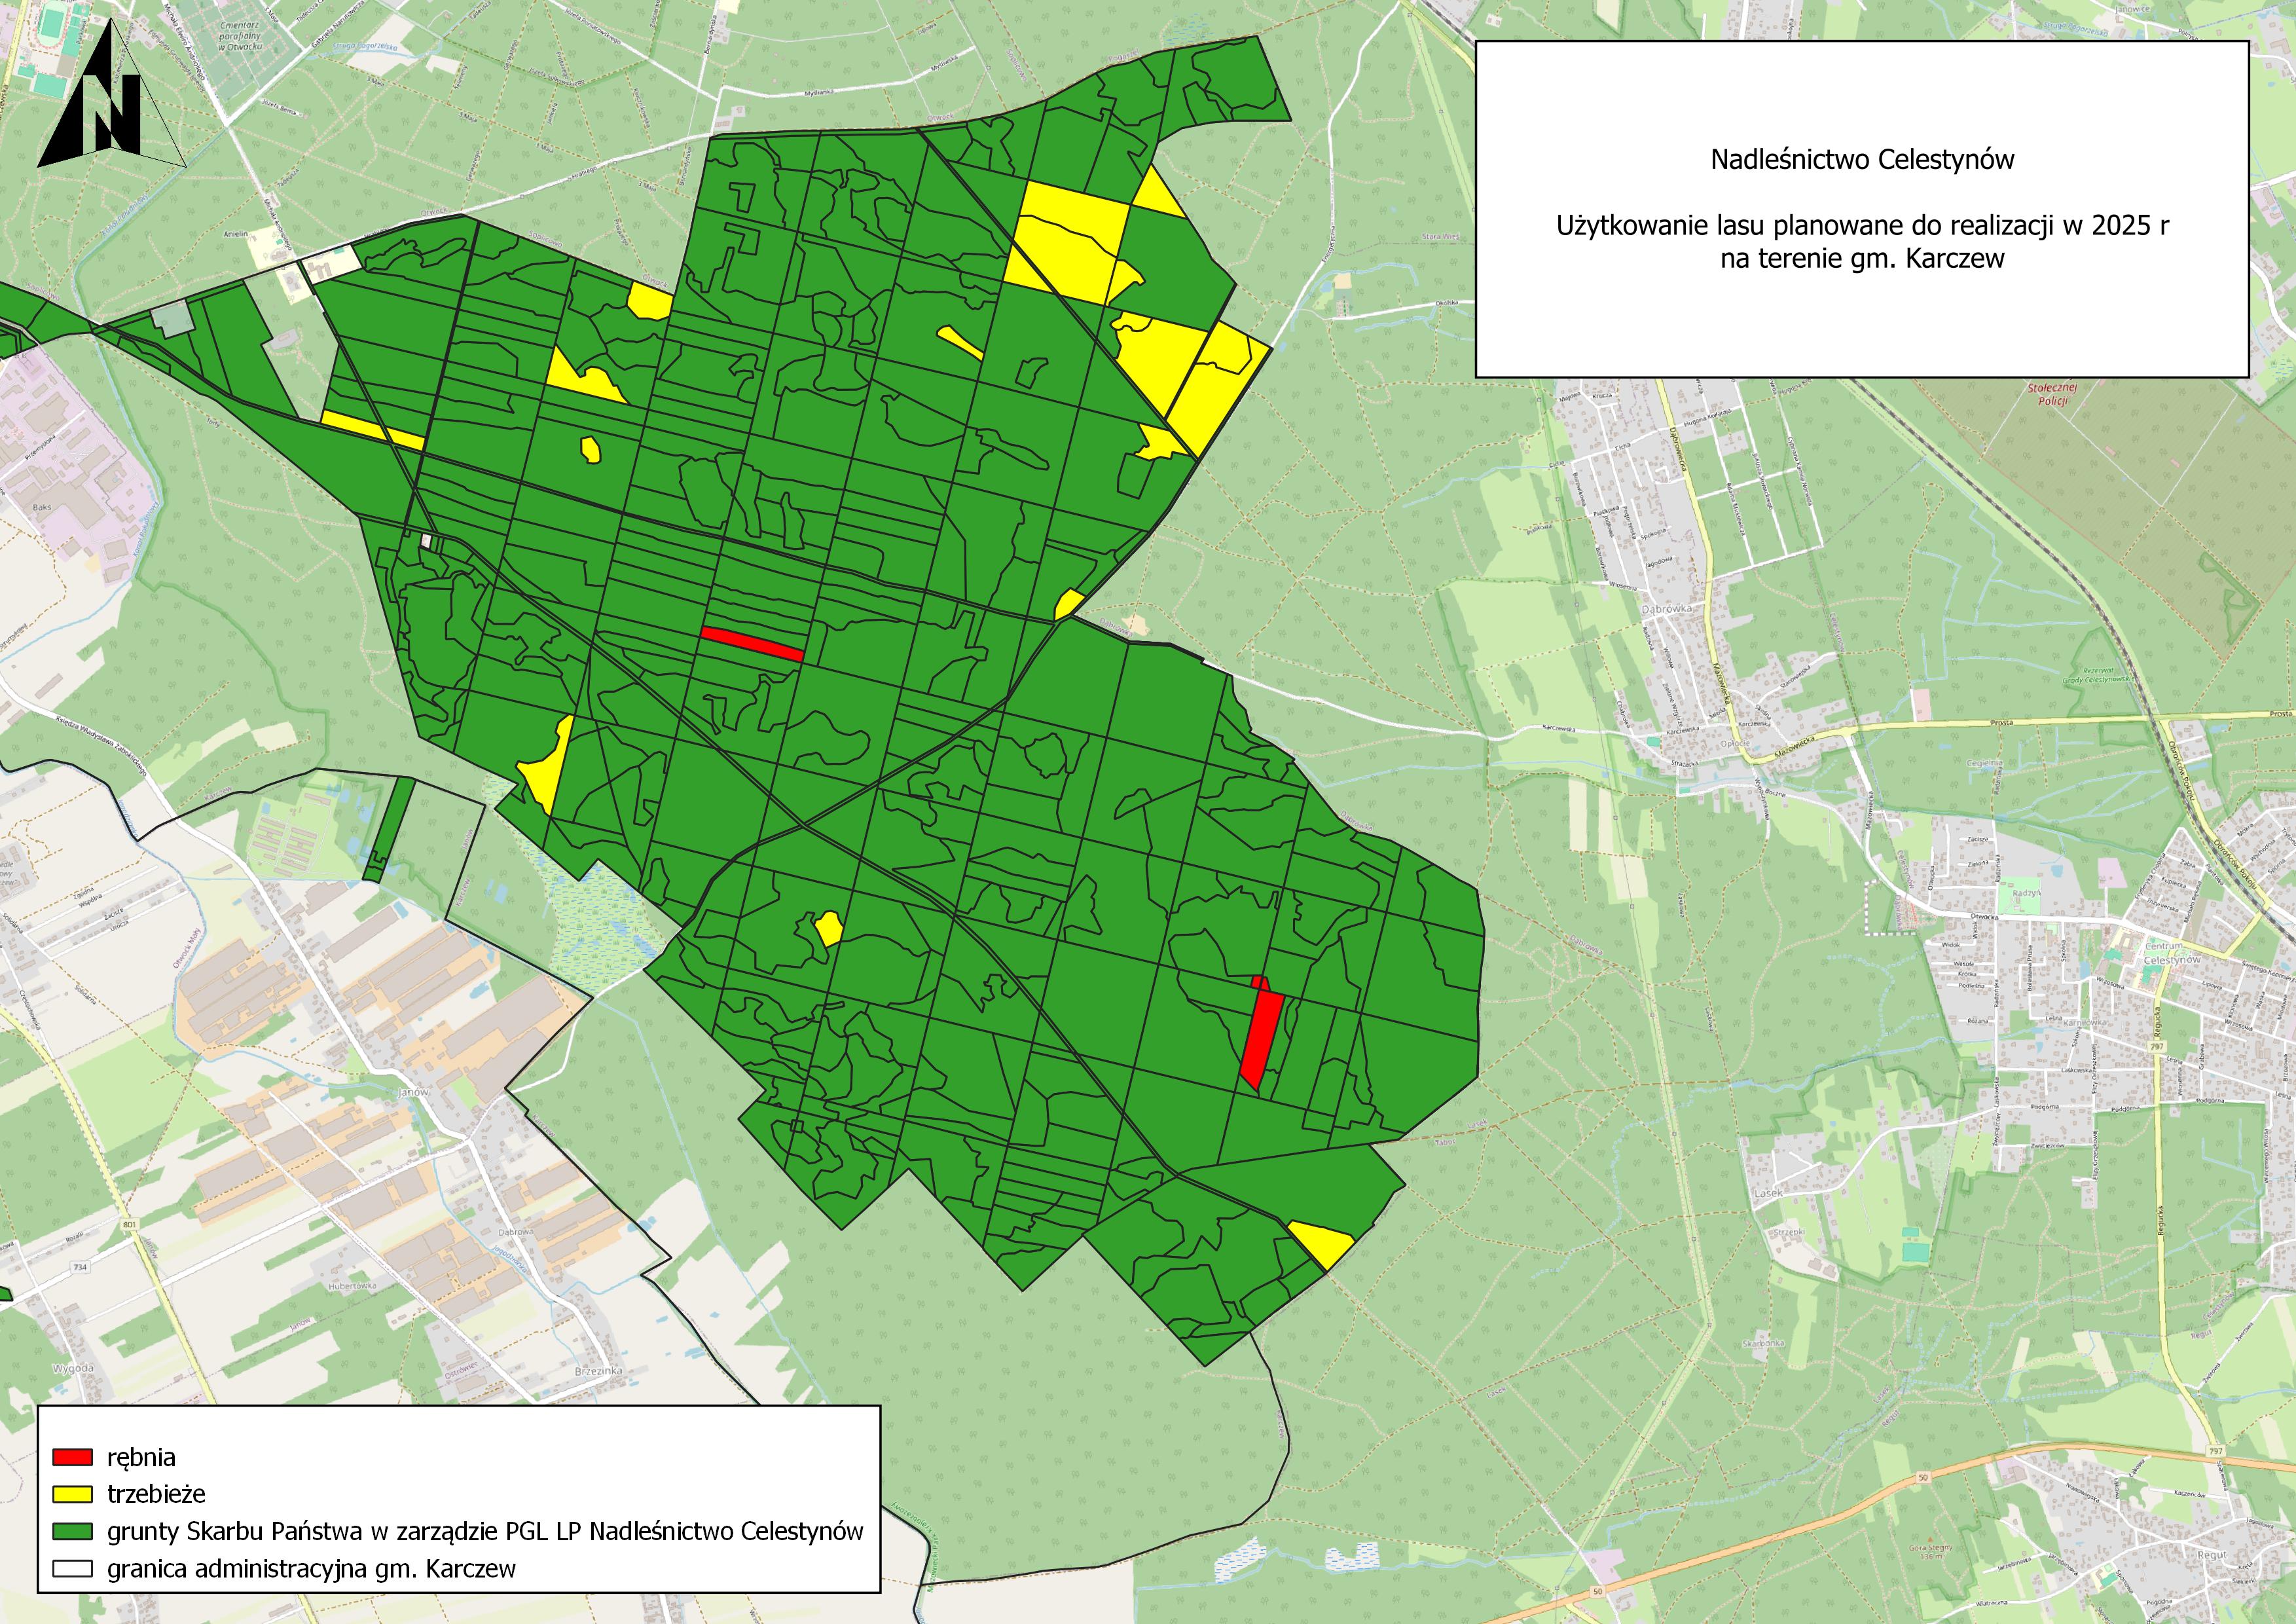The width and height of the screenshot is (2296, 1624).
Task: Click the Nadleśnictwo Celestynów title text
Action: point(1861,160)
